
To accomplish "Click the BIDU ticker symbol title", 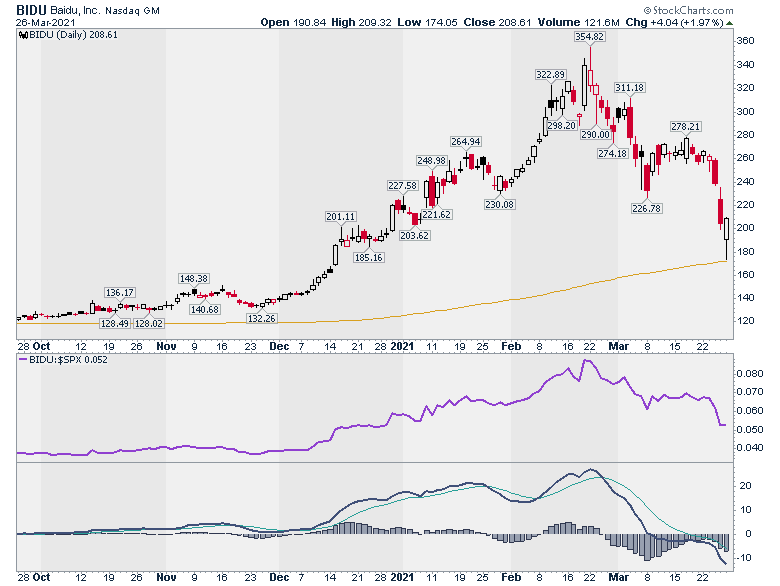I will pos(31,10).
